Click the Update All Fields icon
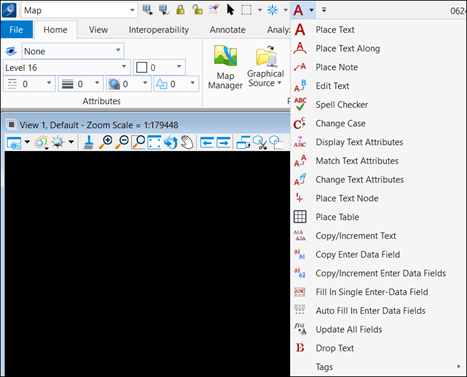The height and width of the screenshot is (377, 467). pyautogui.click(x=300, y=329)
